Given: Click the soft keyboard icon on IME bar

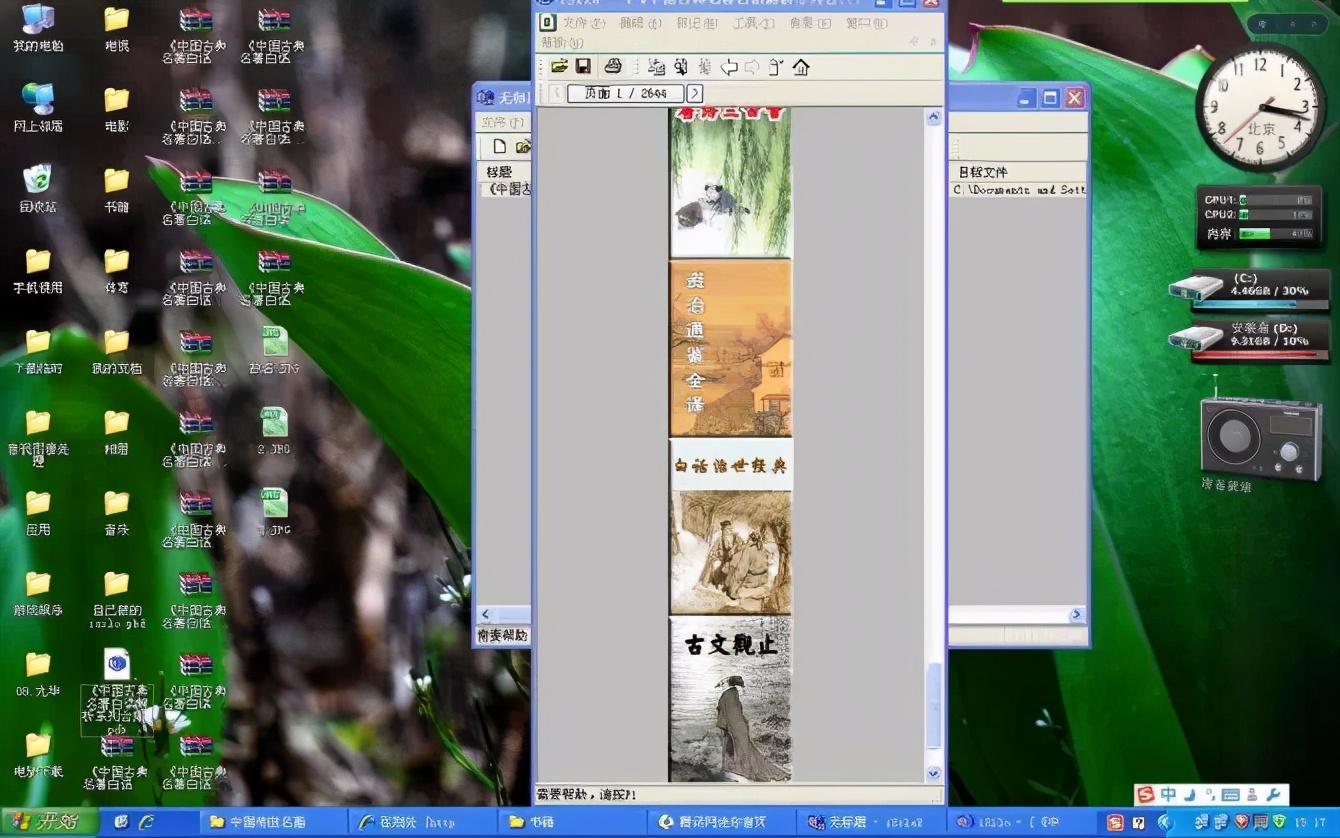Looking at the screenshot, I should click(x=1231, y=795).
